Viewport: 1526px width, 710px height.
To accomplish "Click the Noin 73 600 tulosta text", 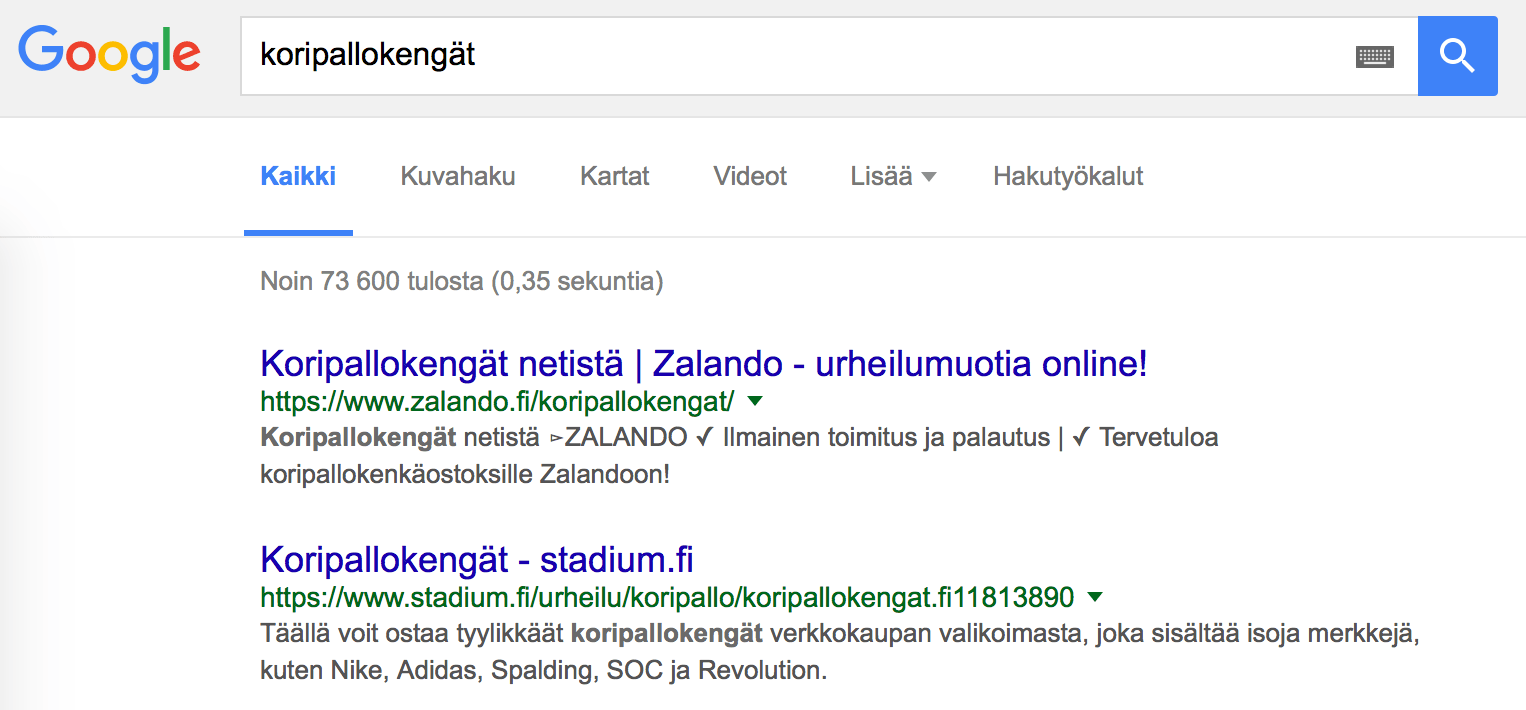I will click(x=462, y=282).
